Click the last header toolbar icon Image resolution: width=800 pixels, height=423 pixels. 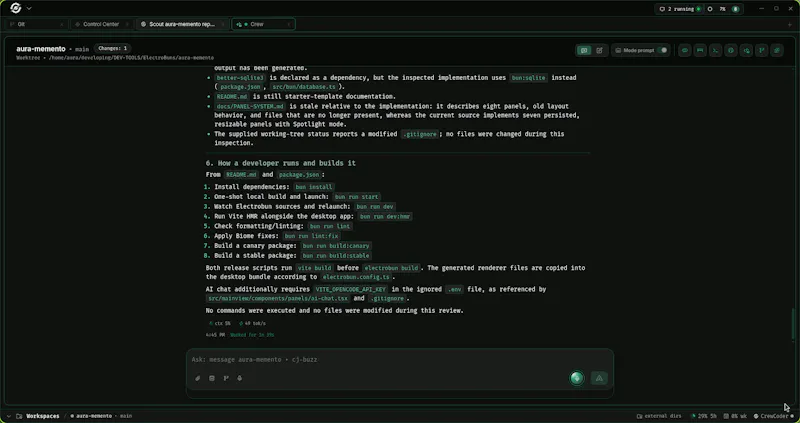[x=777, y=50]
